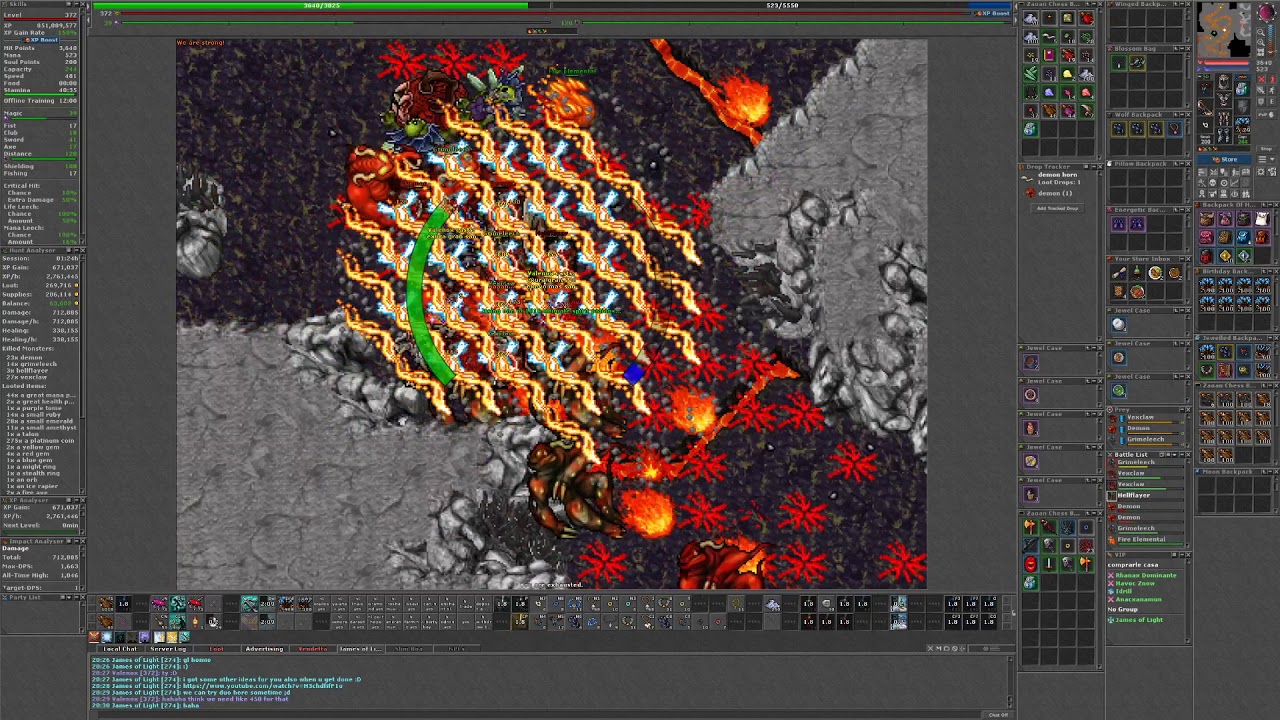Open the James of Li... private chat tab
Viewport: 1280px width, 720px height.
(x=361, y=649)
